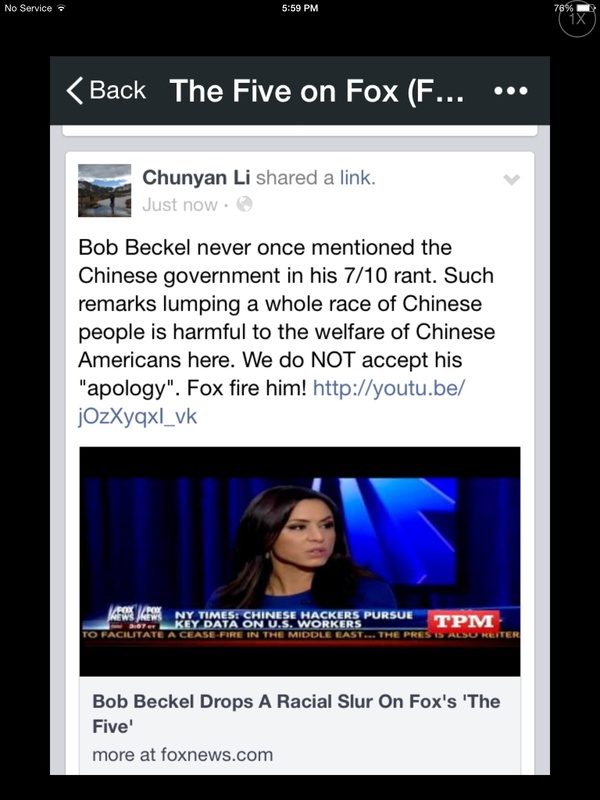Open the Fox News video thumbnail
Screen dimensions: 600x800
300,561
